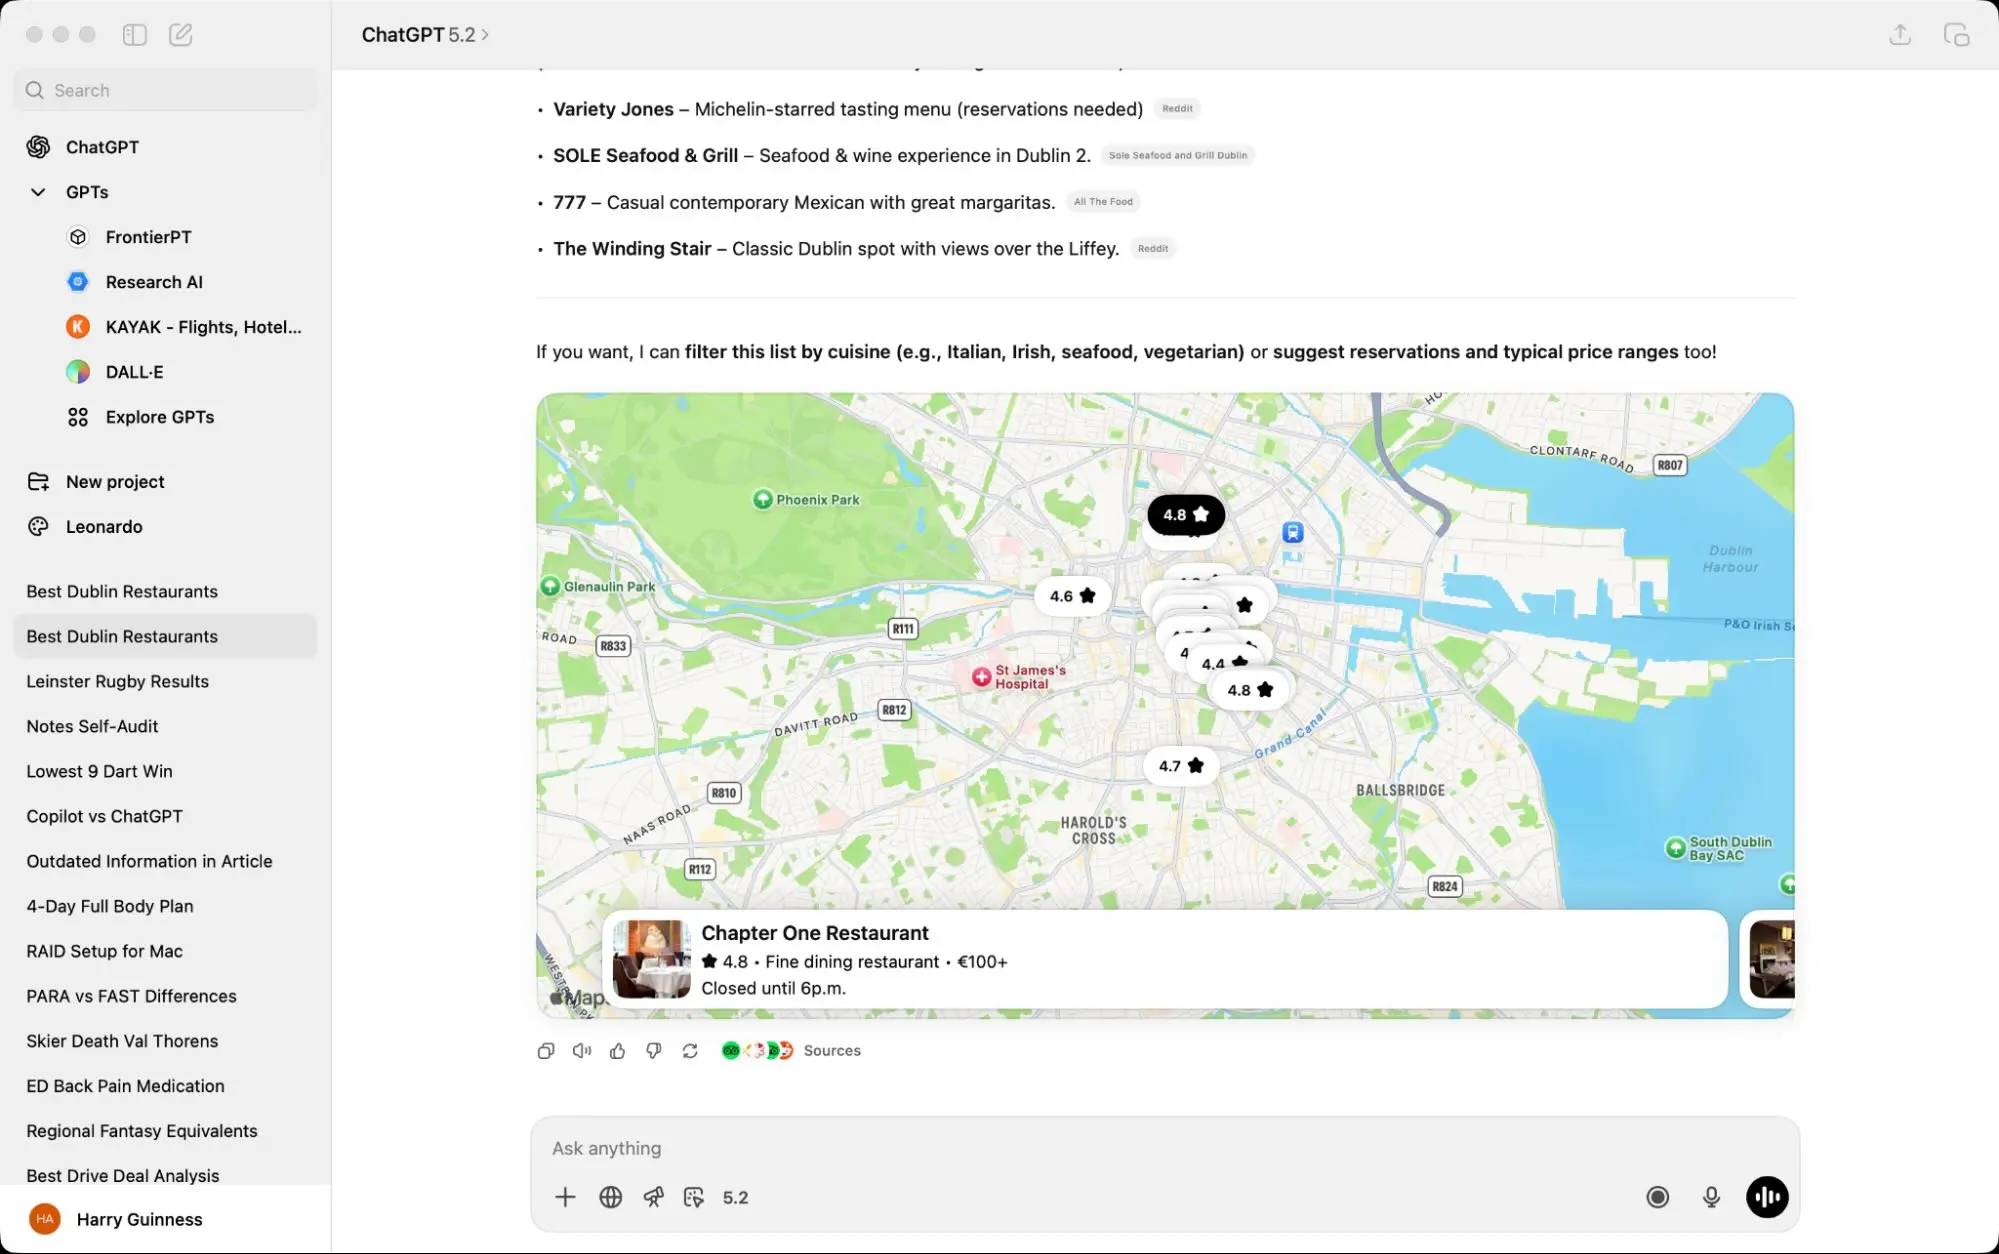
Task: Give the answer a thumbs up
Action: point(617,1051)
